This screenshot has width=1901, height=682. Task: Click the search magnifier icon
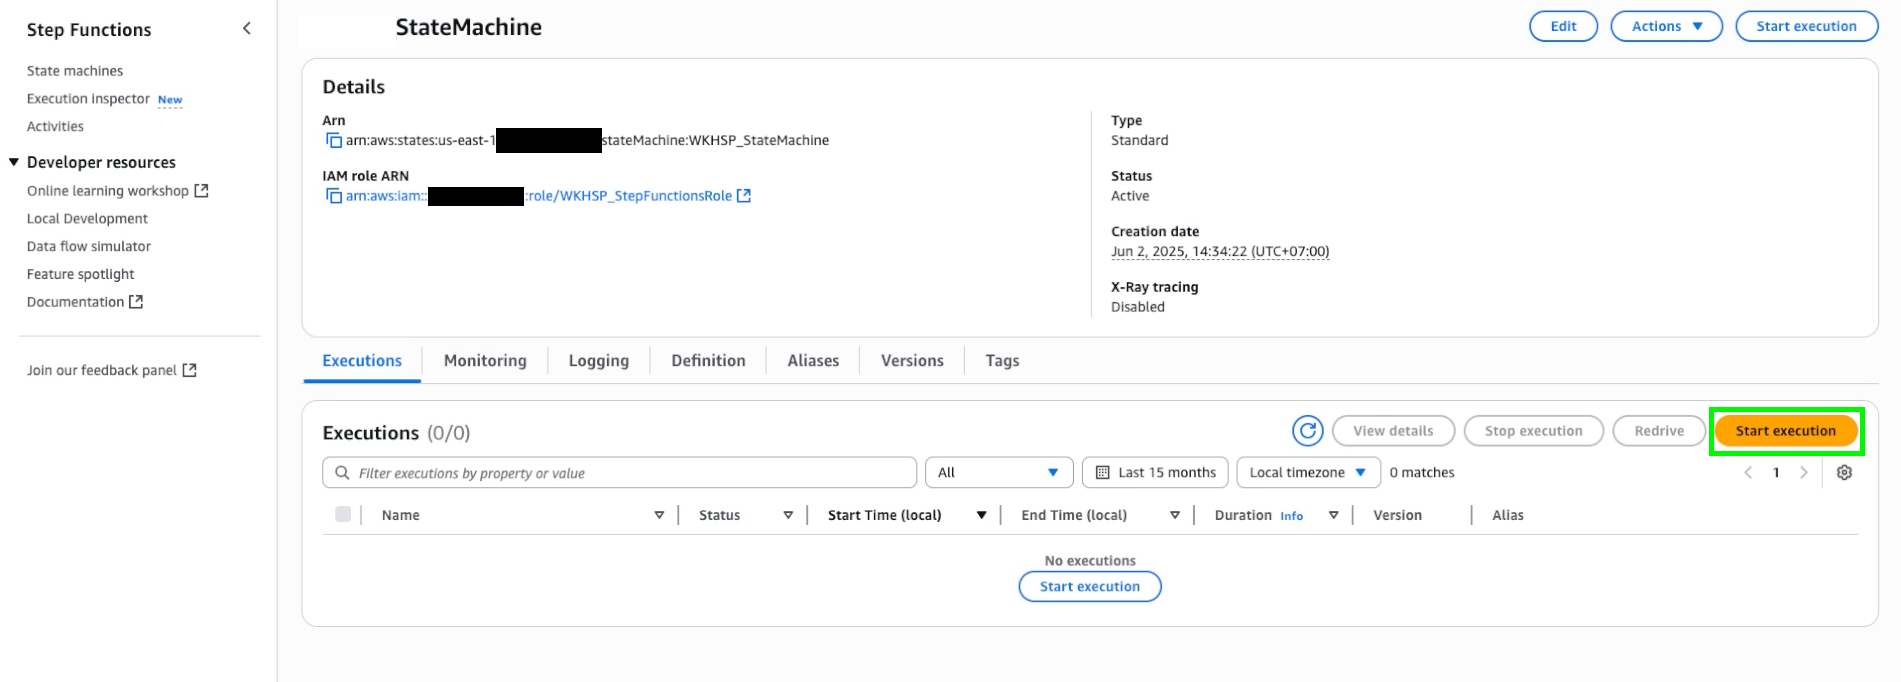pos(342,473)
